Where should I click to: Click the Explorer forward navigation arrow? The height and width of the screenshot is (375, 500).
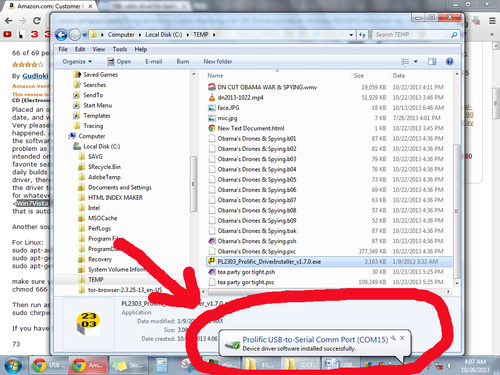(75, 35)
